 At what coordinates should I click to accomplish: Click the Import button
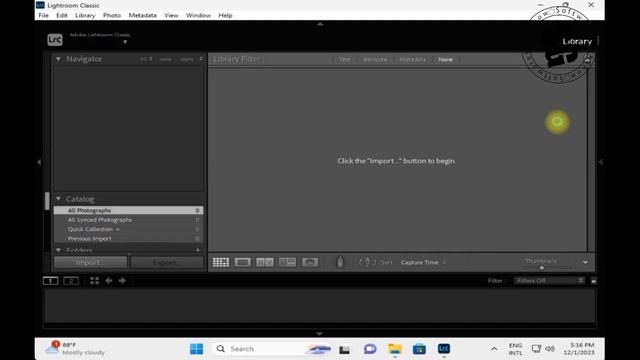pos(90,262)
